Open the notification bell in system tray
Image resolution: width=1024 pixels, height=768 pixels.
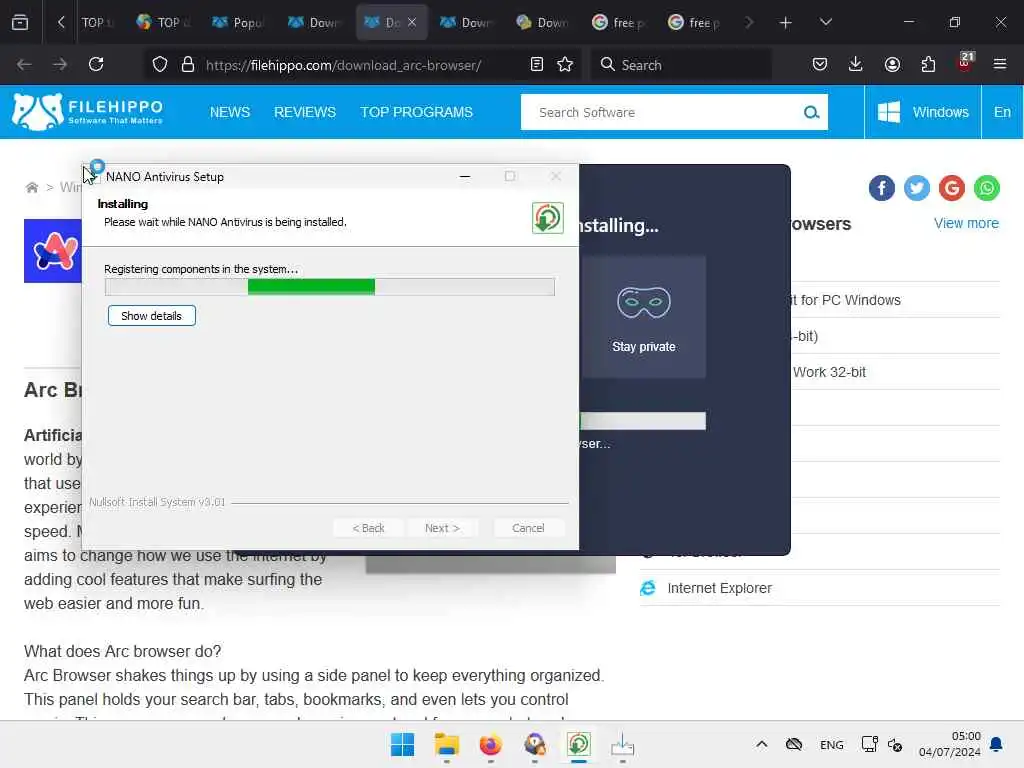coord(996,744)
